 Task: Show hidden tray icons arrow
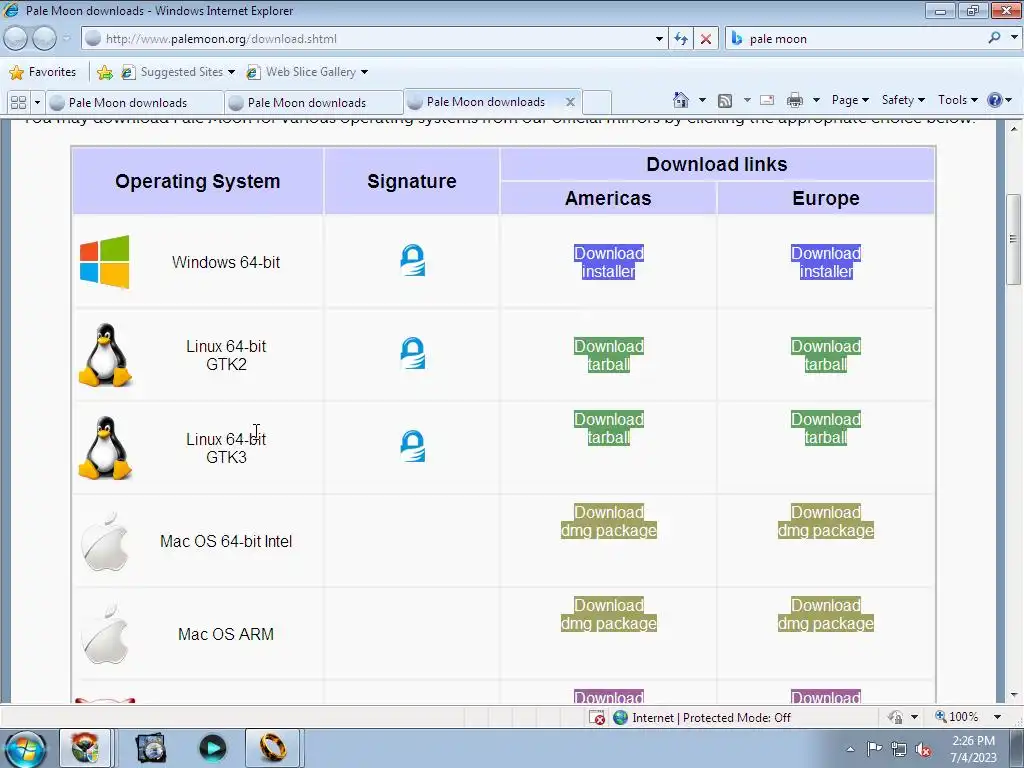click(x=850, y=749)
